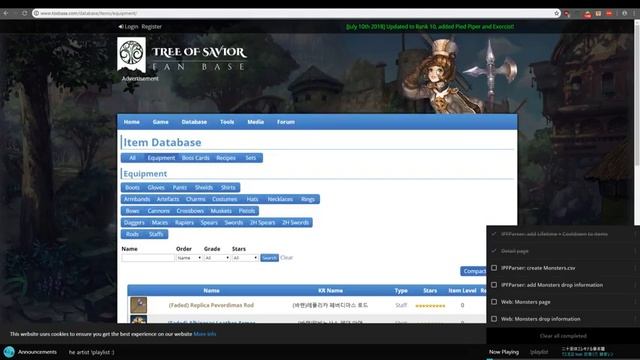Click the Clear filter link
The height and width of the screenshot is (360, 640).
pos(287,258)
